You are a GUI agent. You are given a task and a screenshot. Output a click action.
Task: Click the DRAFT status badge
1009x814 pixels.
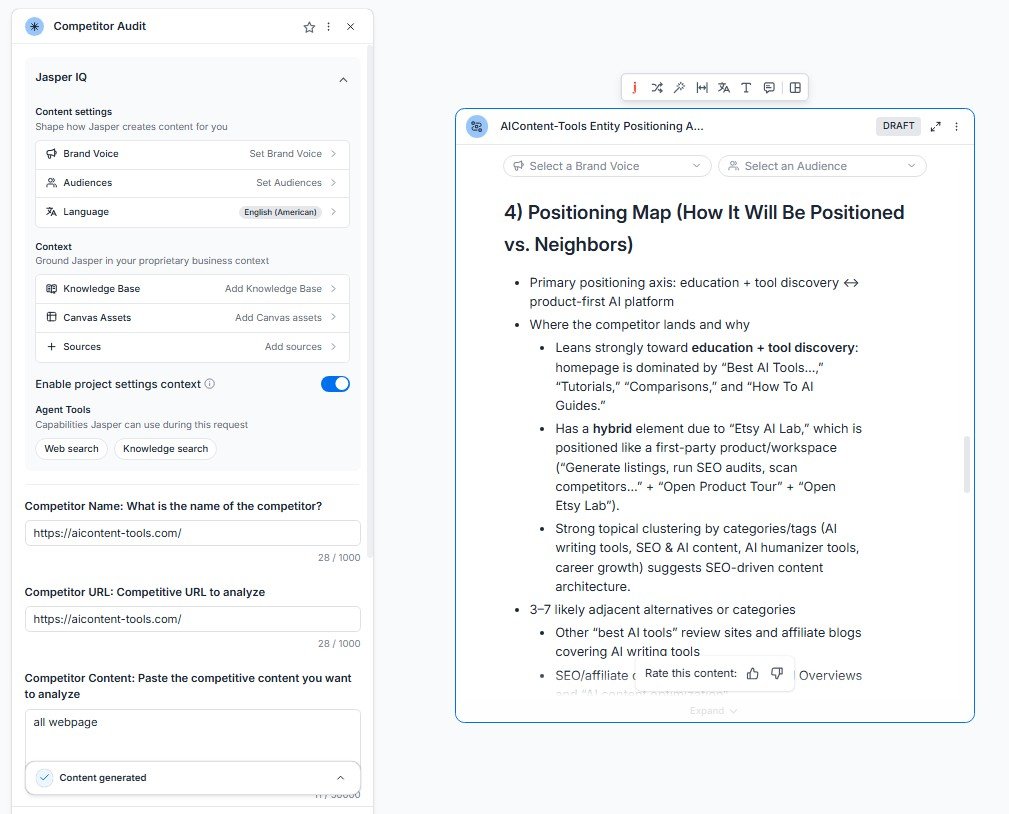click(898, 125)
